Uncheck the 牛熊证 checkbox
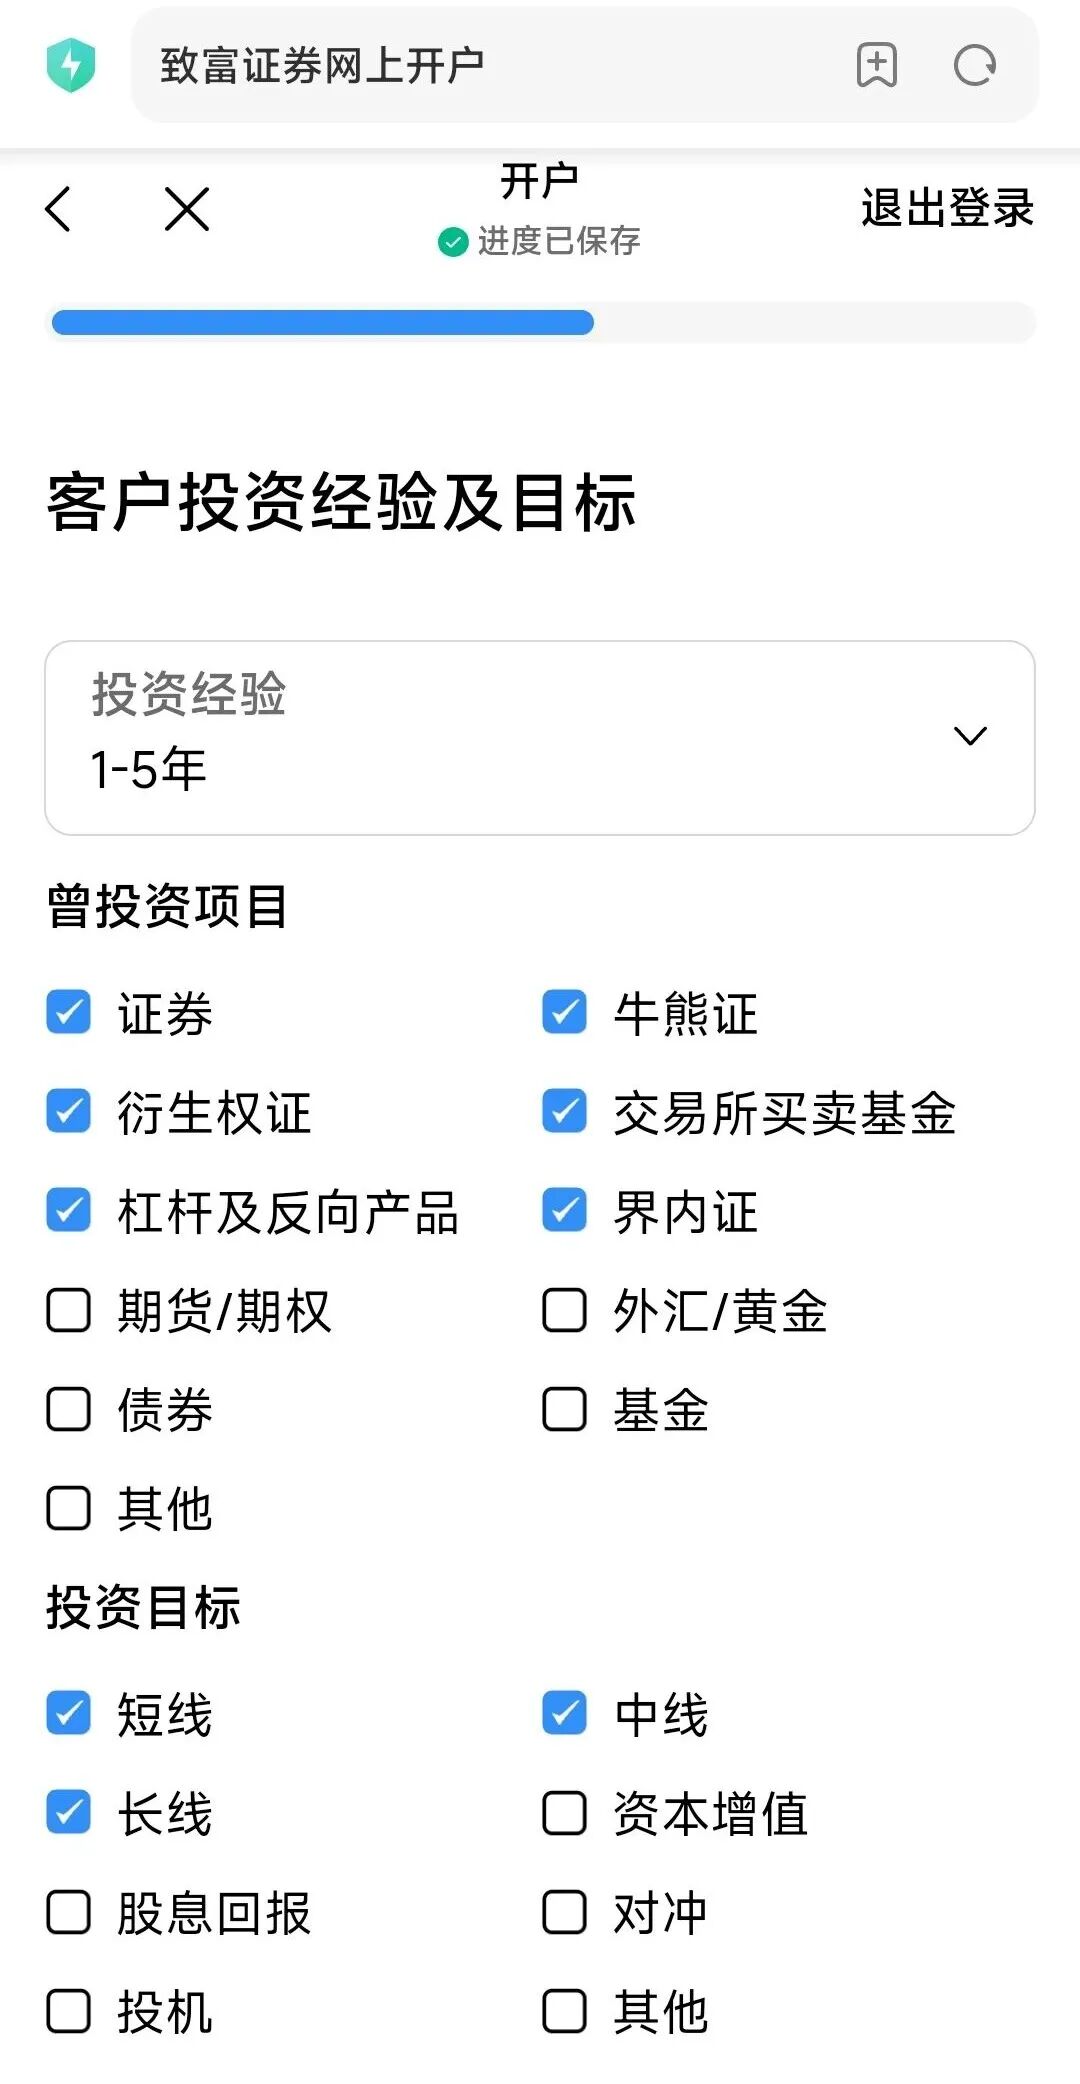This screenshot has width=1080, height=2084. (x=565, y=1012)
